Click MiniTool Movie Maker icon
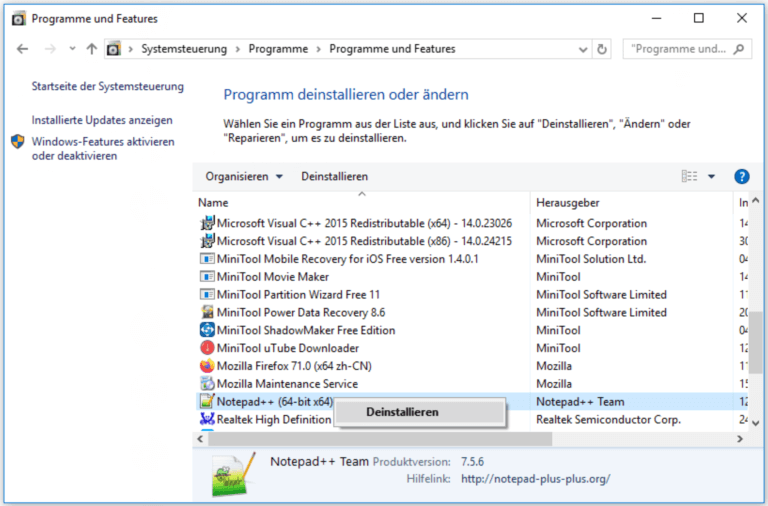 pyautogui.click(x=207, y=277)
